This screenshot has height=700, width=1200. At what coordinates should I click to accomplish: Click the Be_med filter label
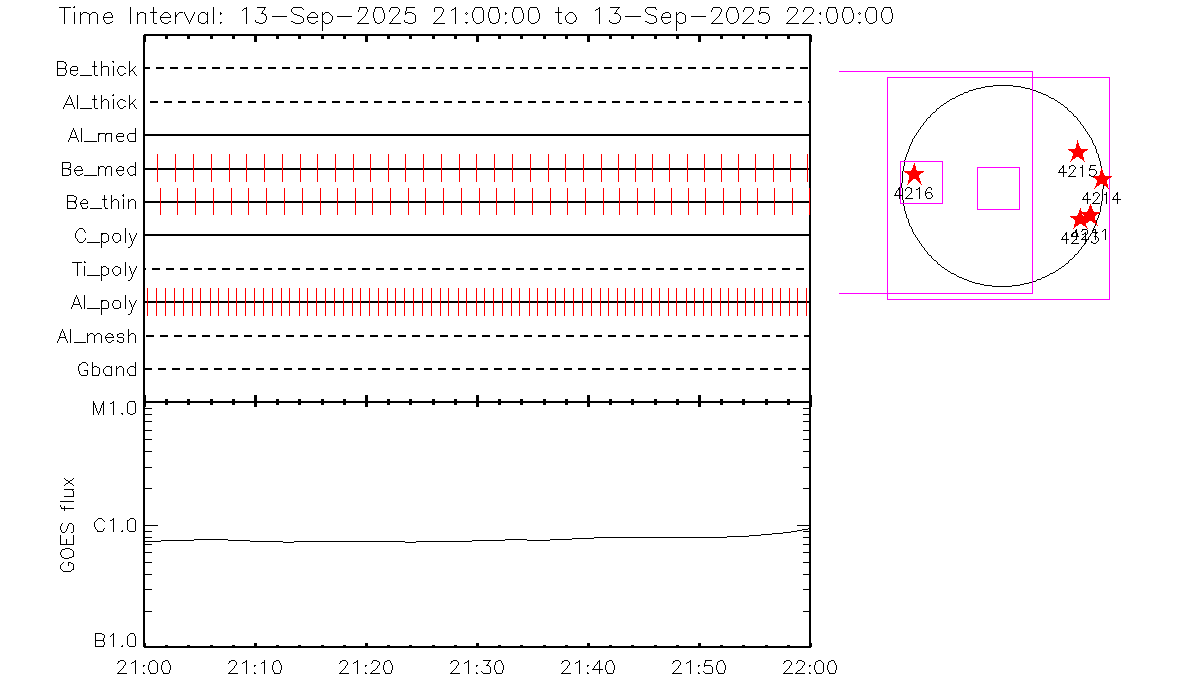click(x=99, y=169)
